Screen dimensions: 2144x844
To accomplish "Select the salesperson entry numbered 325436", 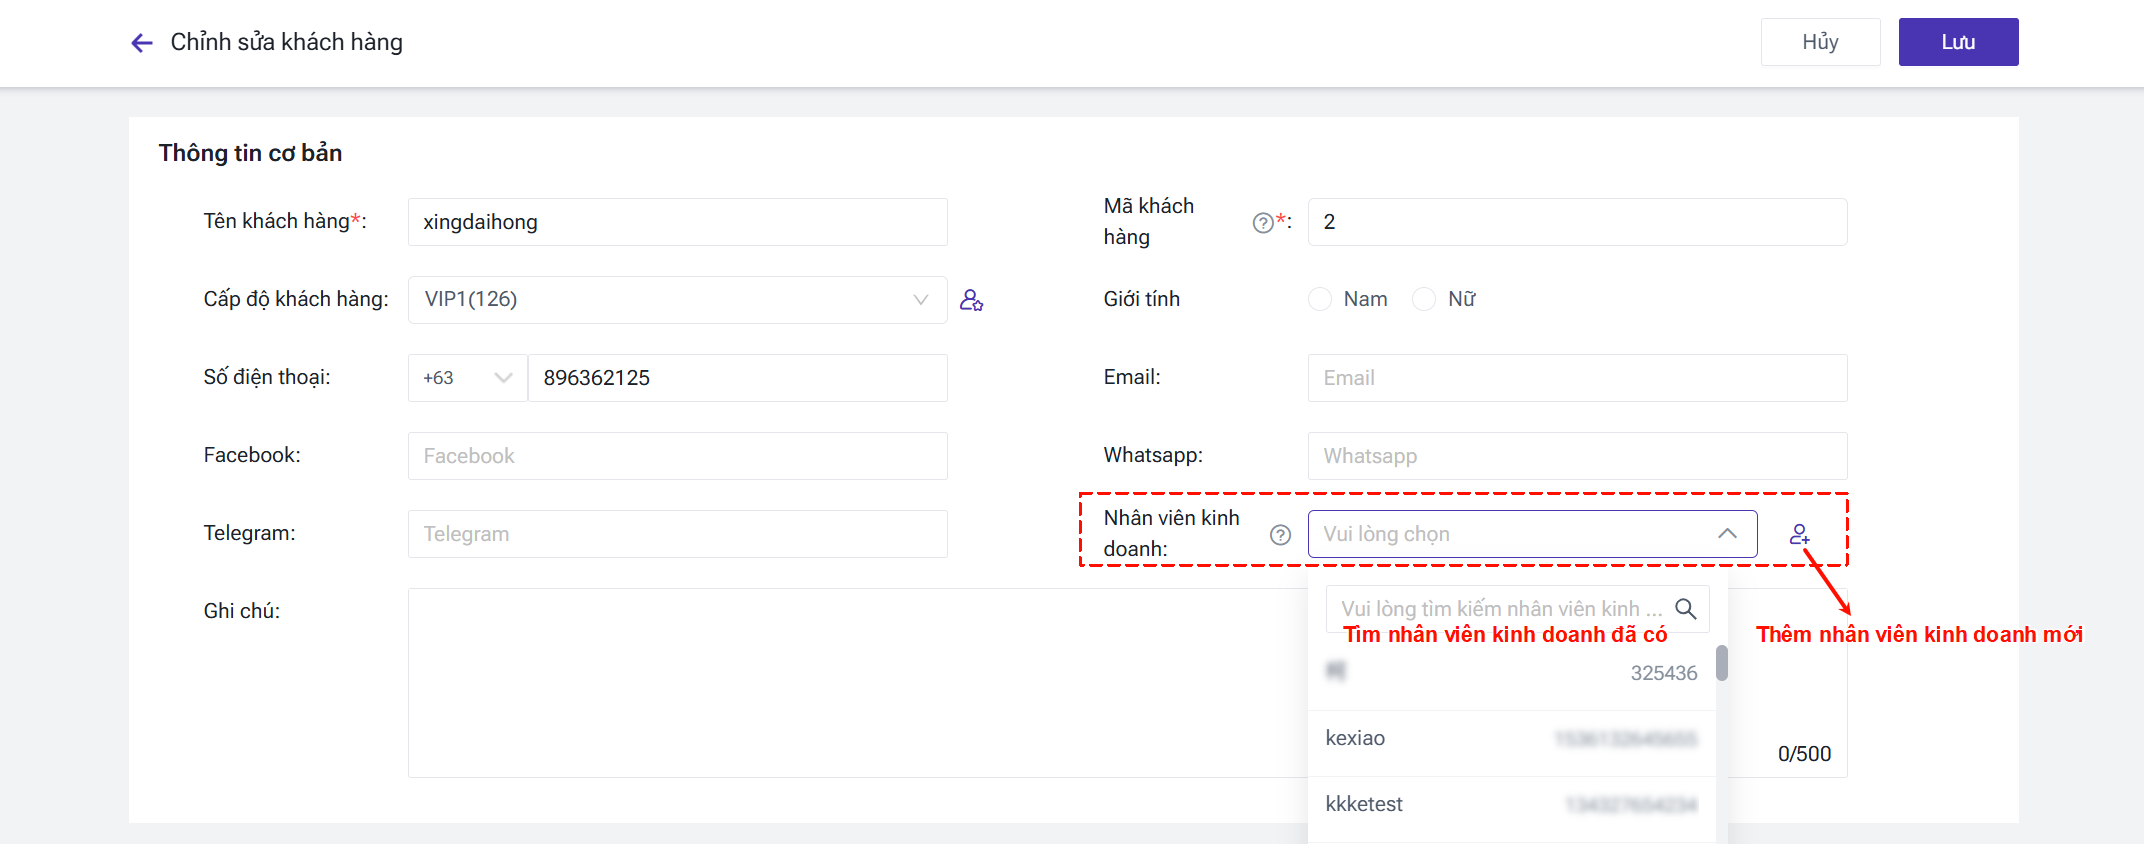I will 1510,673.
